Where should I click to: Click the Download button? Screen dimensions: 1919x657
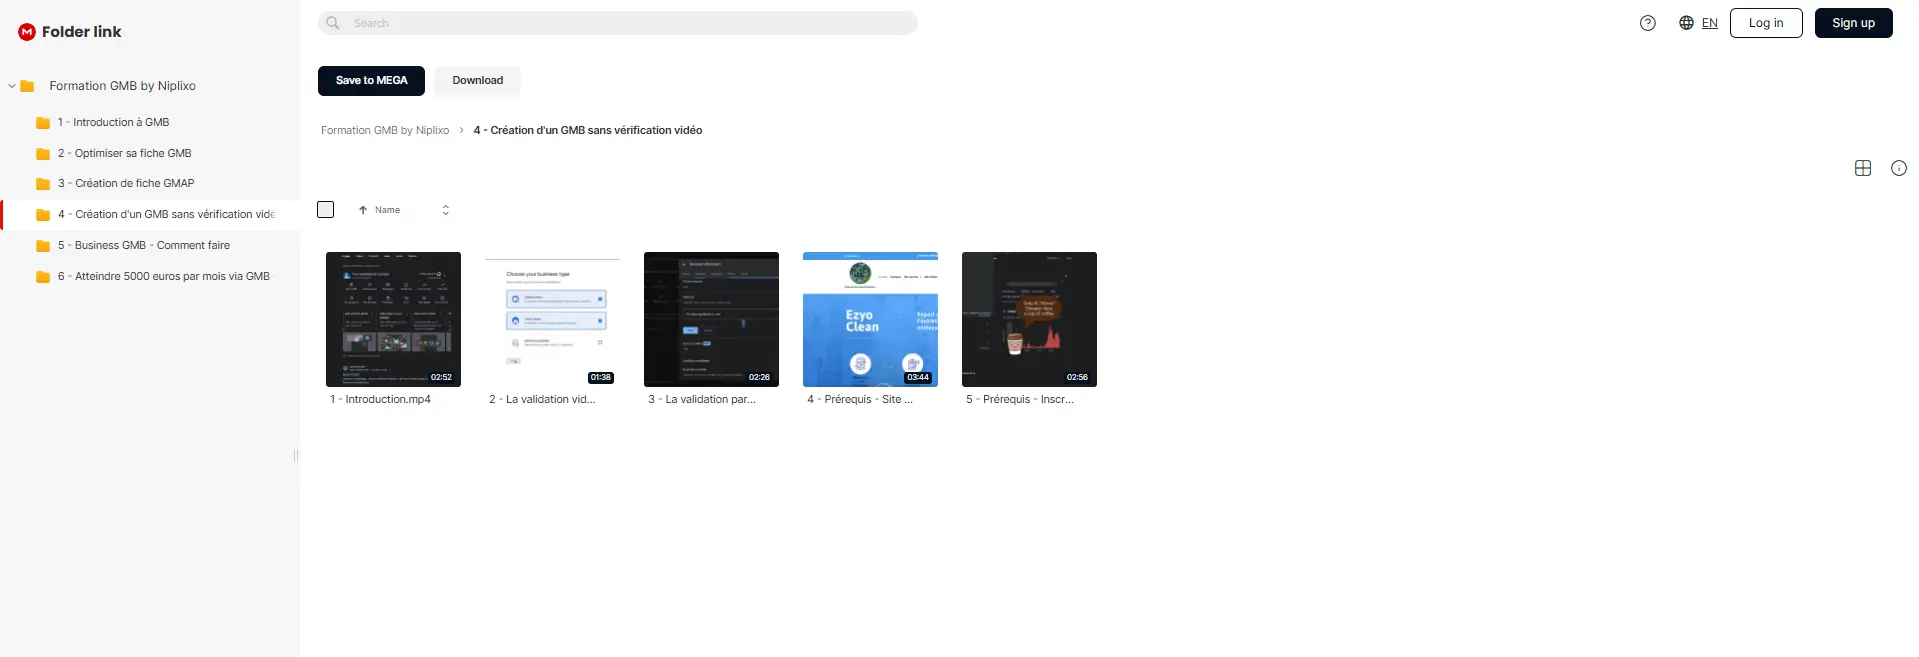pyautogui.click(x=478, y=81)
